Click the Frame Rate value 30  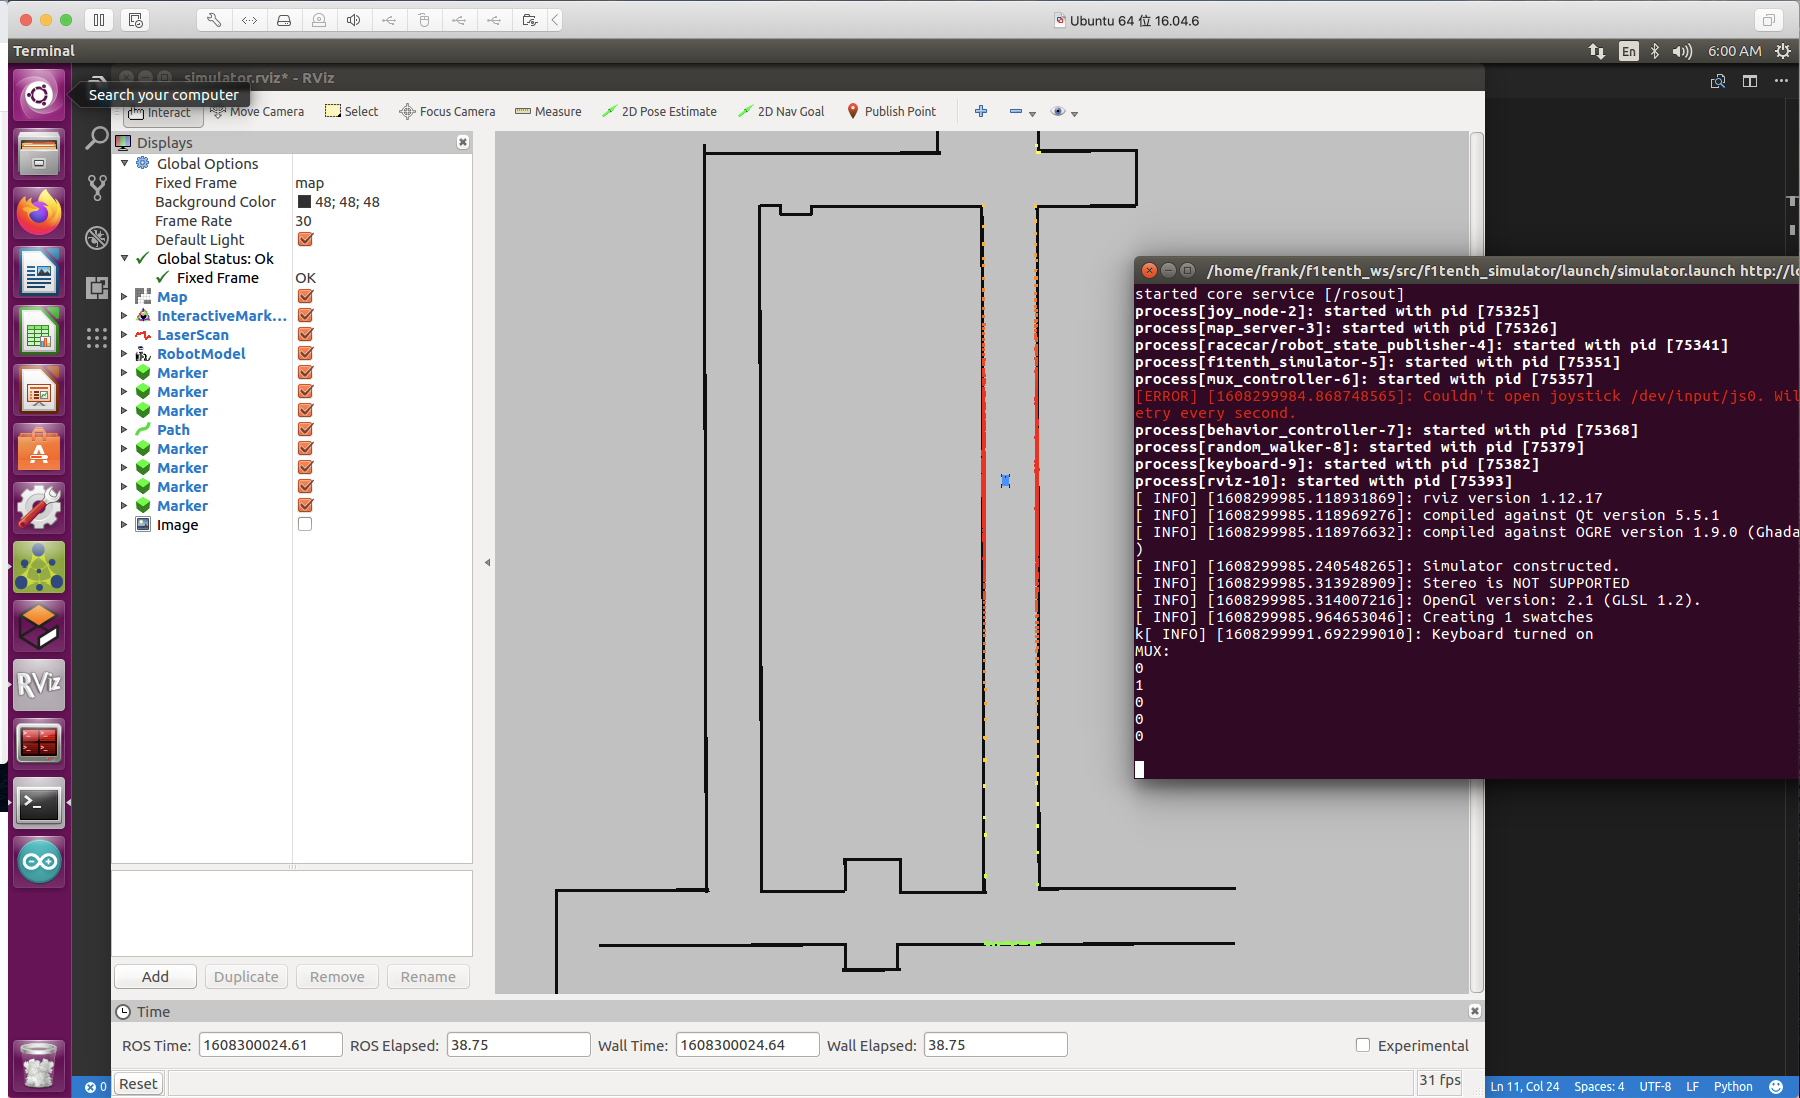(x=303, y=221)
